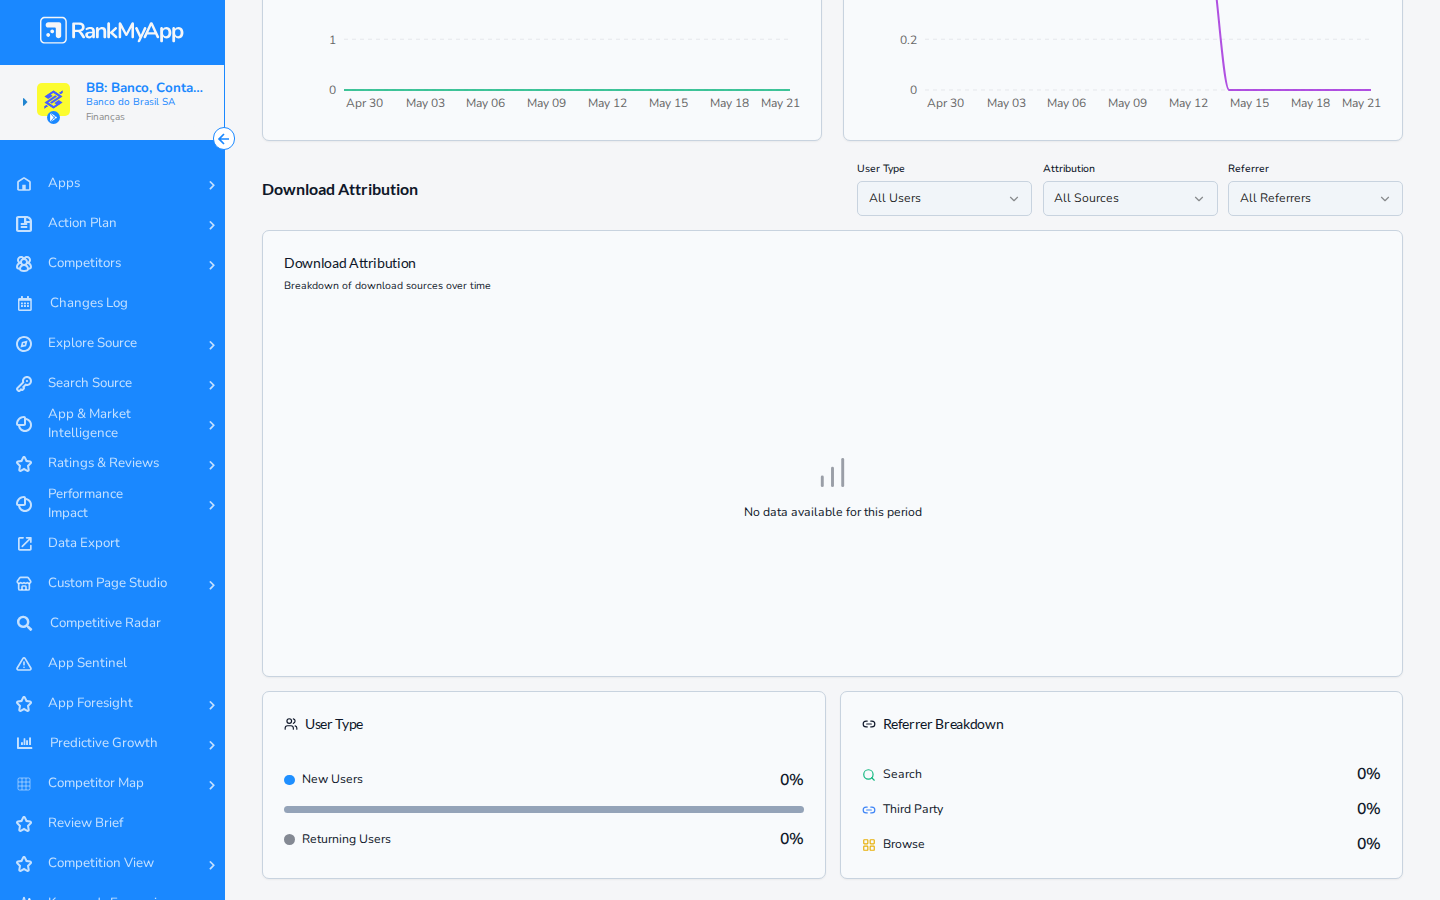Click the Returning Users gray legend dot
Image resolution: width=1440 pixels, height=900 pixels.
(290, 840)
